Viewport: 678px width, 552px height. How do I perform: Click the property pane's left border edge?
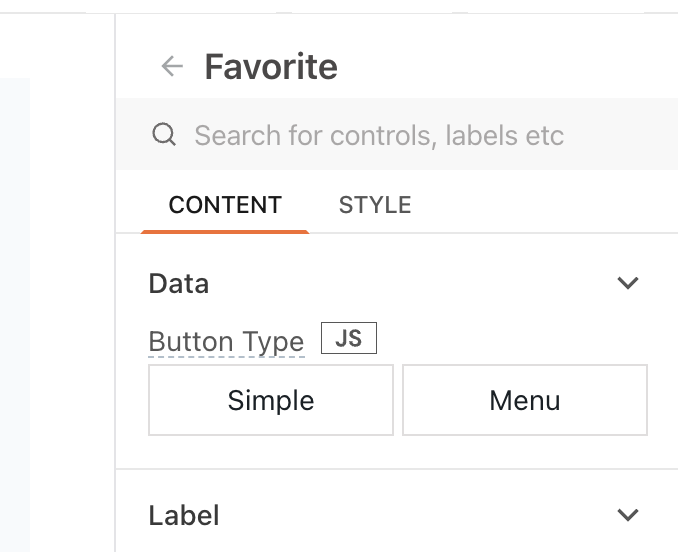(x=116, y=300)
